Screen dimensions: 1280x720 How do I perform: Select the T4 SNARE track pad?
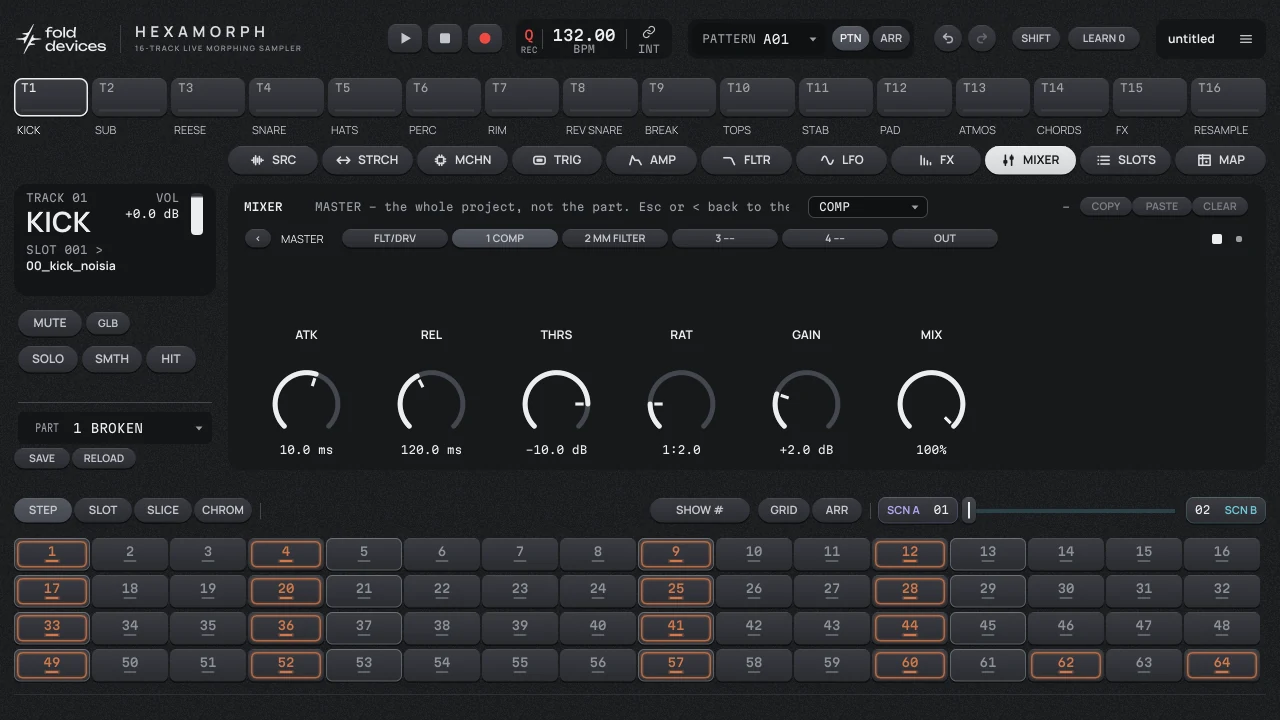(x=286, y=97)
